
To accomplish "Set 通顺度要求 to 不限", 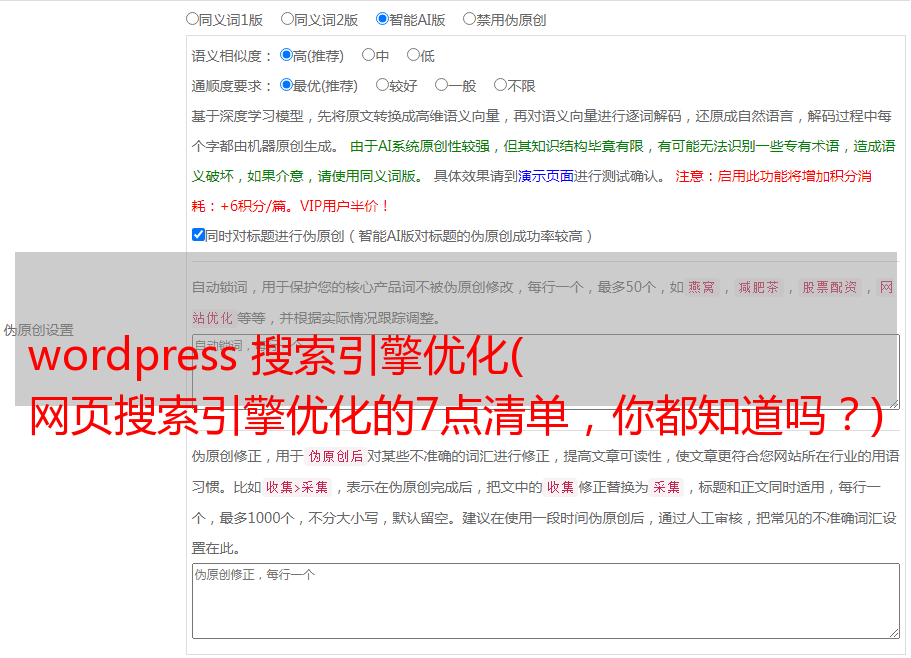I will click(x=500, y=85).
